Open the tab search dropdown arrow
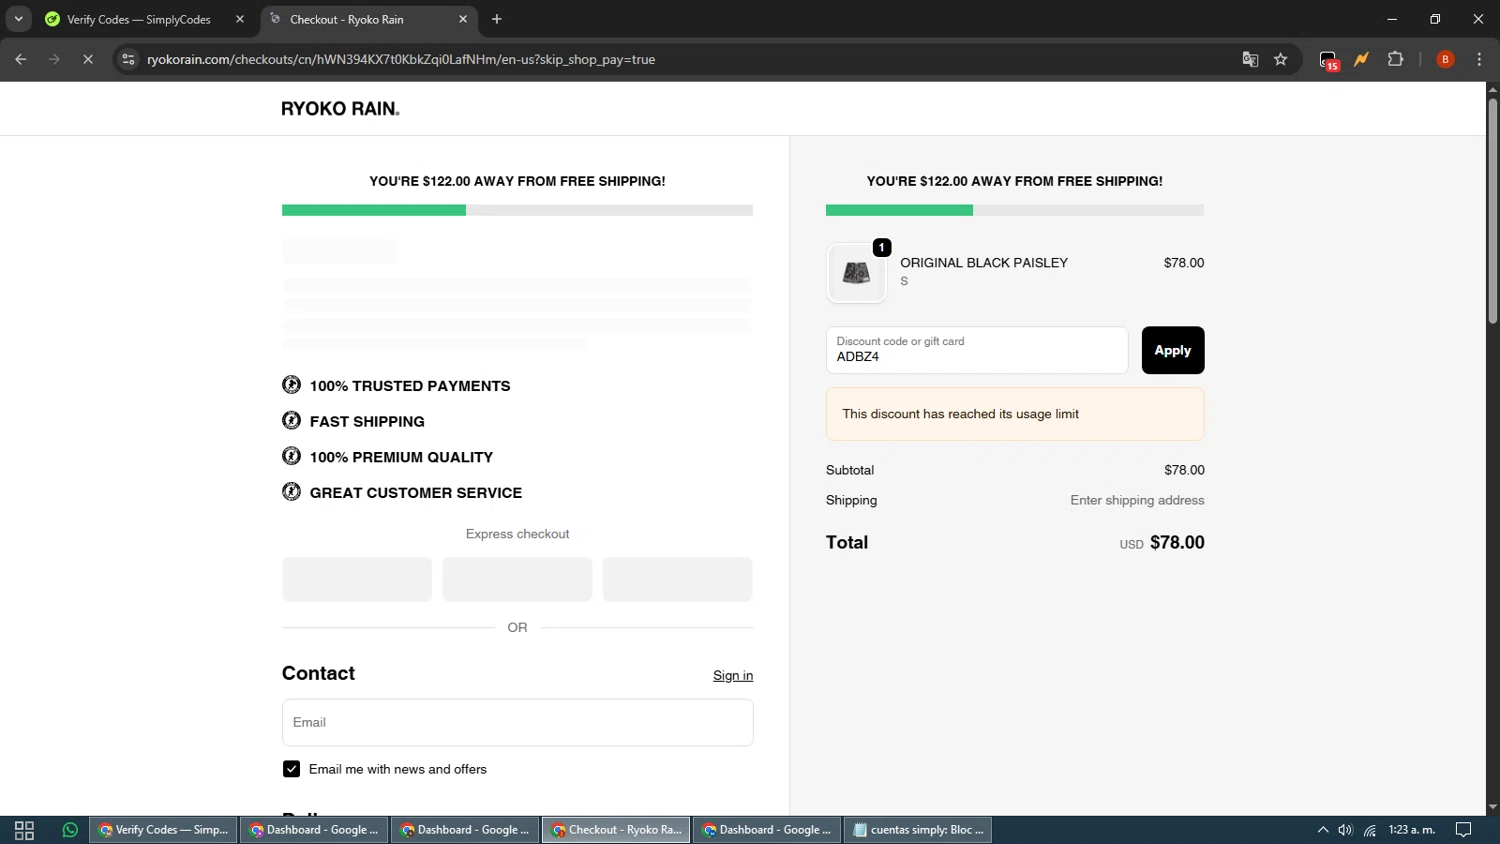 pos(18,19)
